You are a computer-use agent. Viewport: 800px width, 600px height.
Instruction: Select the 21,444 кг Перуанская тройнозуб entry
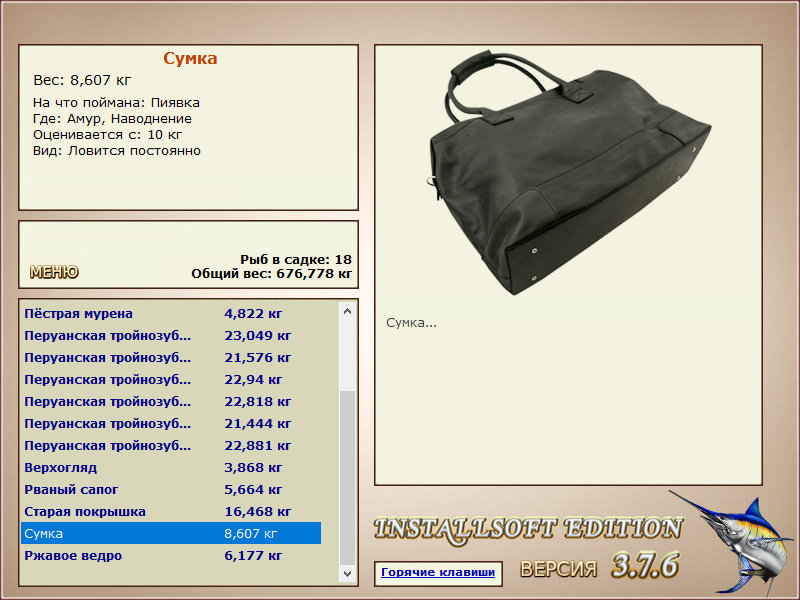click(x=171, y=423)
